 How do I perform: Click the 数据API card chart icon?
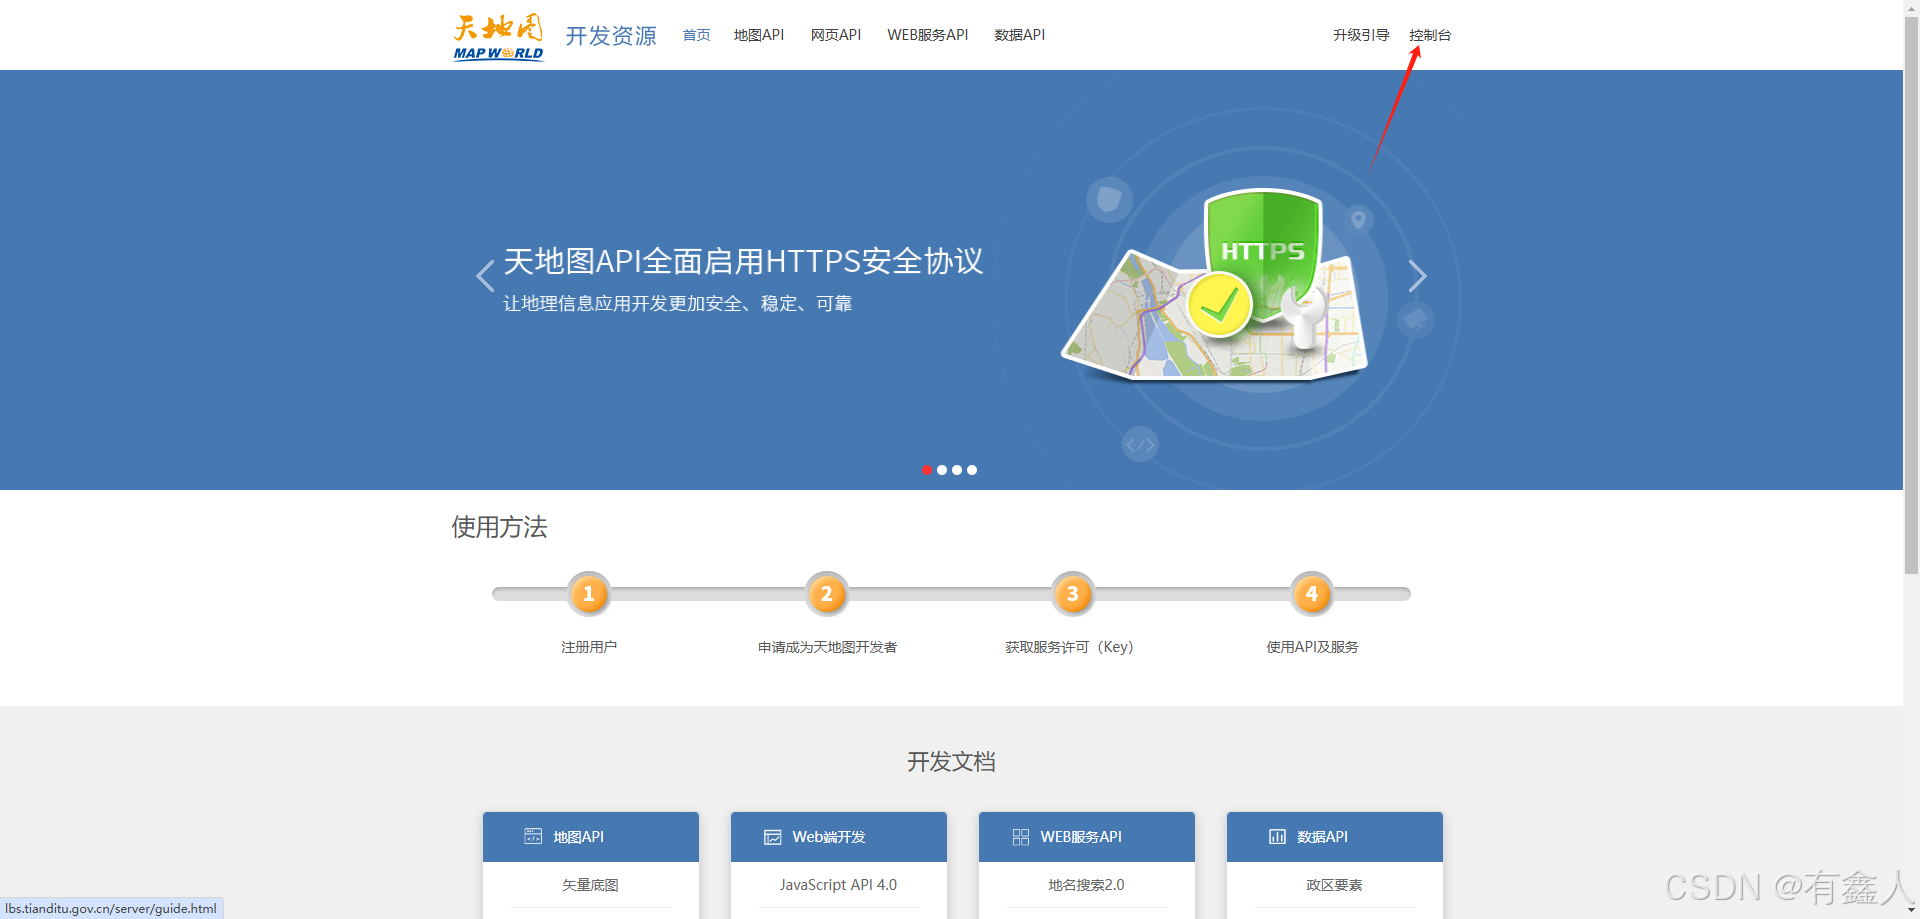(1277, 837)
